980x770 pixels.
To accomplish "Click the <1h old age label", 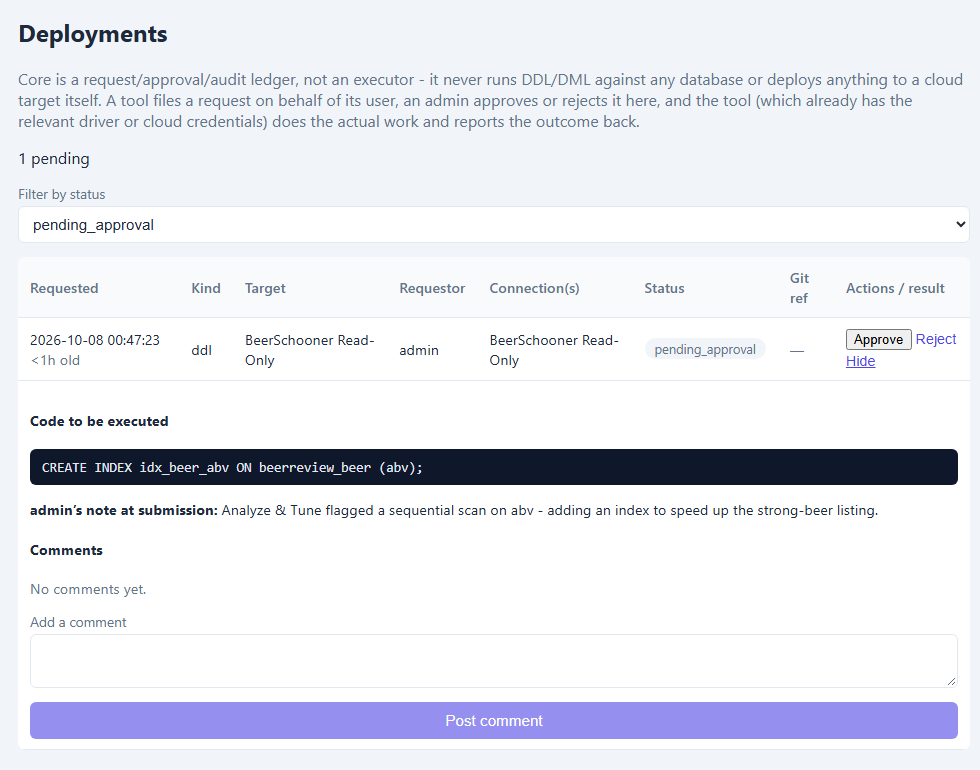I will [x=55, y=361].
